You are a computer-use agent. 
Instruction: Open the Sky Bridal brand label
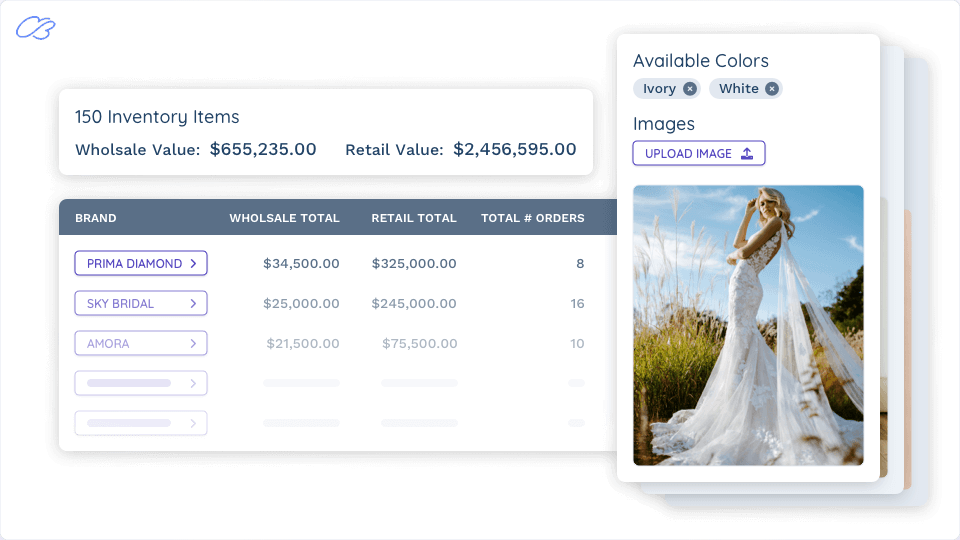tap(120, 304)
